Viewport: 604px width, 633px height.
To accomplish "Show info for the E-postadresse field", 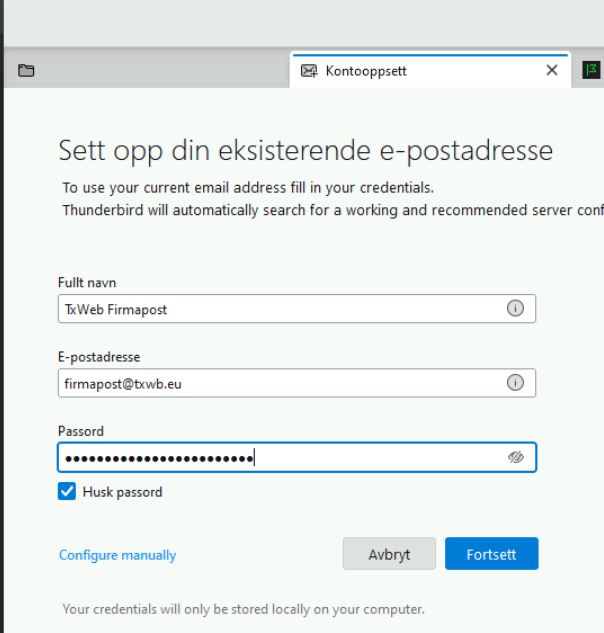I will (515, 383).
